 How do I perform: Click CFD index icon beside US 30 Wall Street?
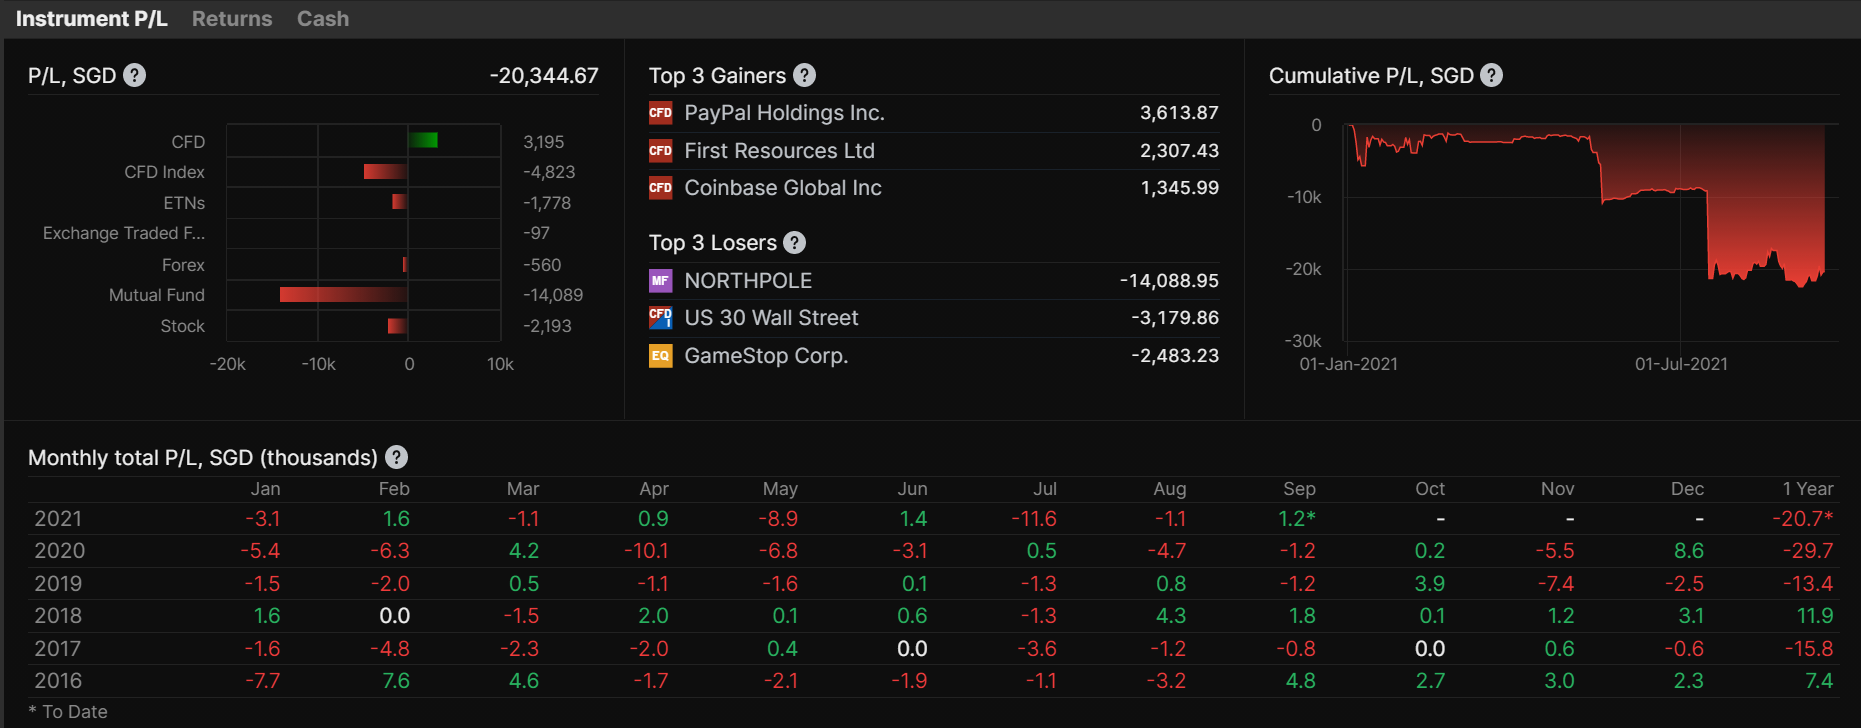661,318
